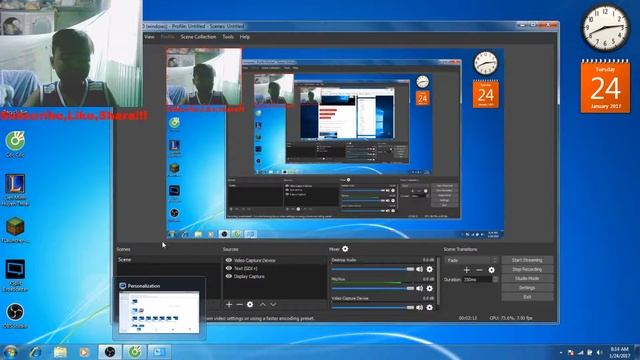
Task: Add a new source with plus icon
Action: [229, 304]
